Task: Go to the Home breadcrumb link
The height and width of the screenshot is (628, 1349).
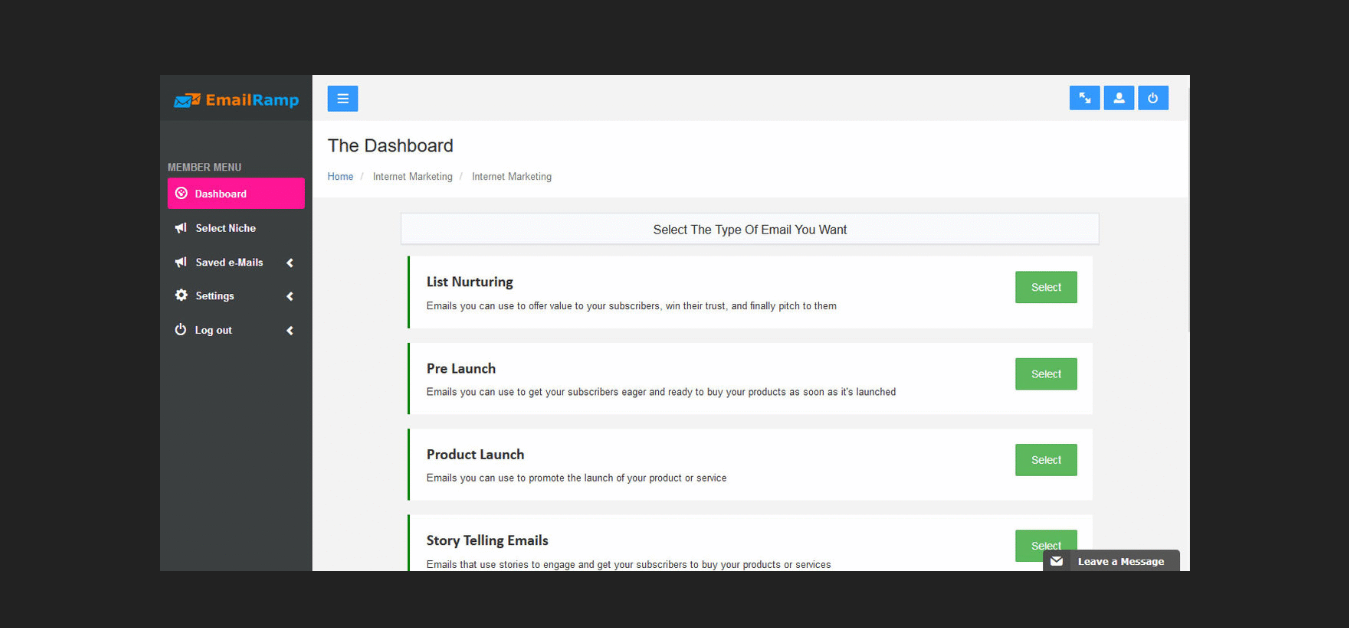Action: click(x=340, y=177)
